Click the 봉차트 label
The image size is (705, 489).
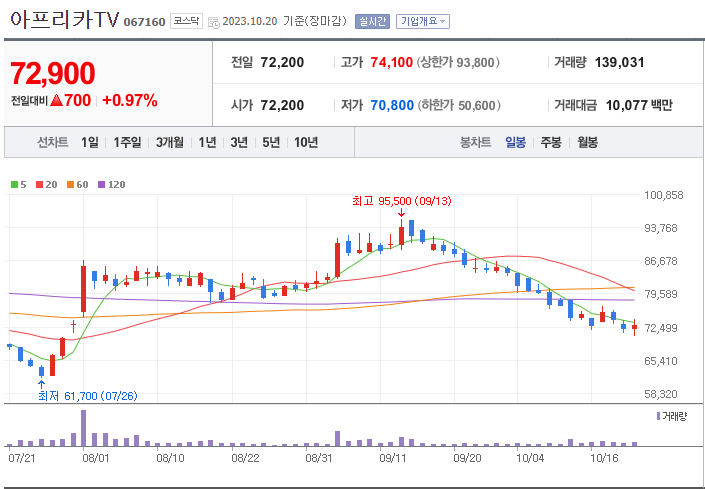(475, 142)
